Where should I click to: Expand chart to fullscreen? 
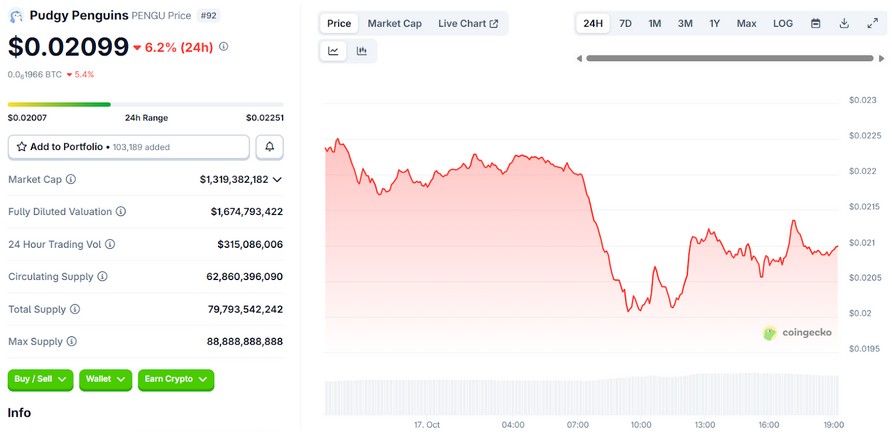point(872,23)
